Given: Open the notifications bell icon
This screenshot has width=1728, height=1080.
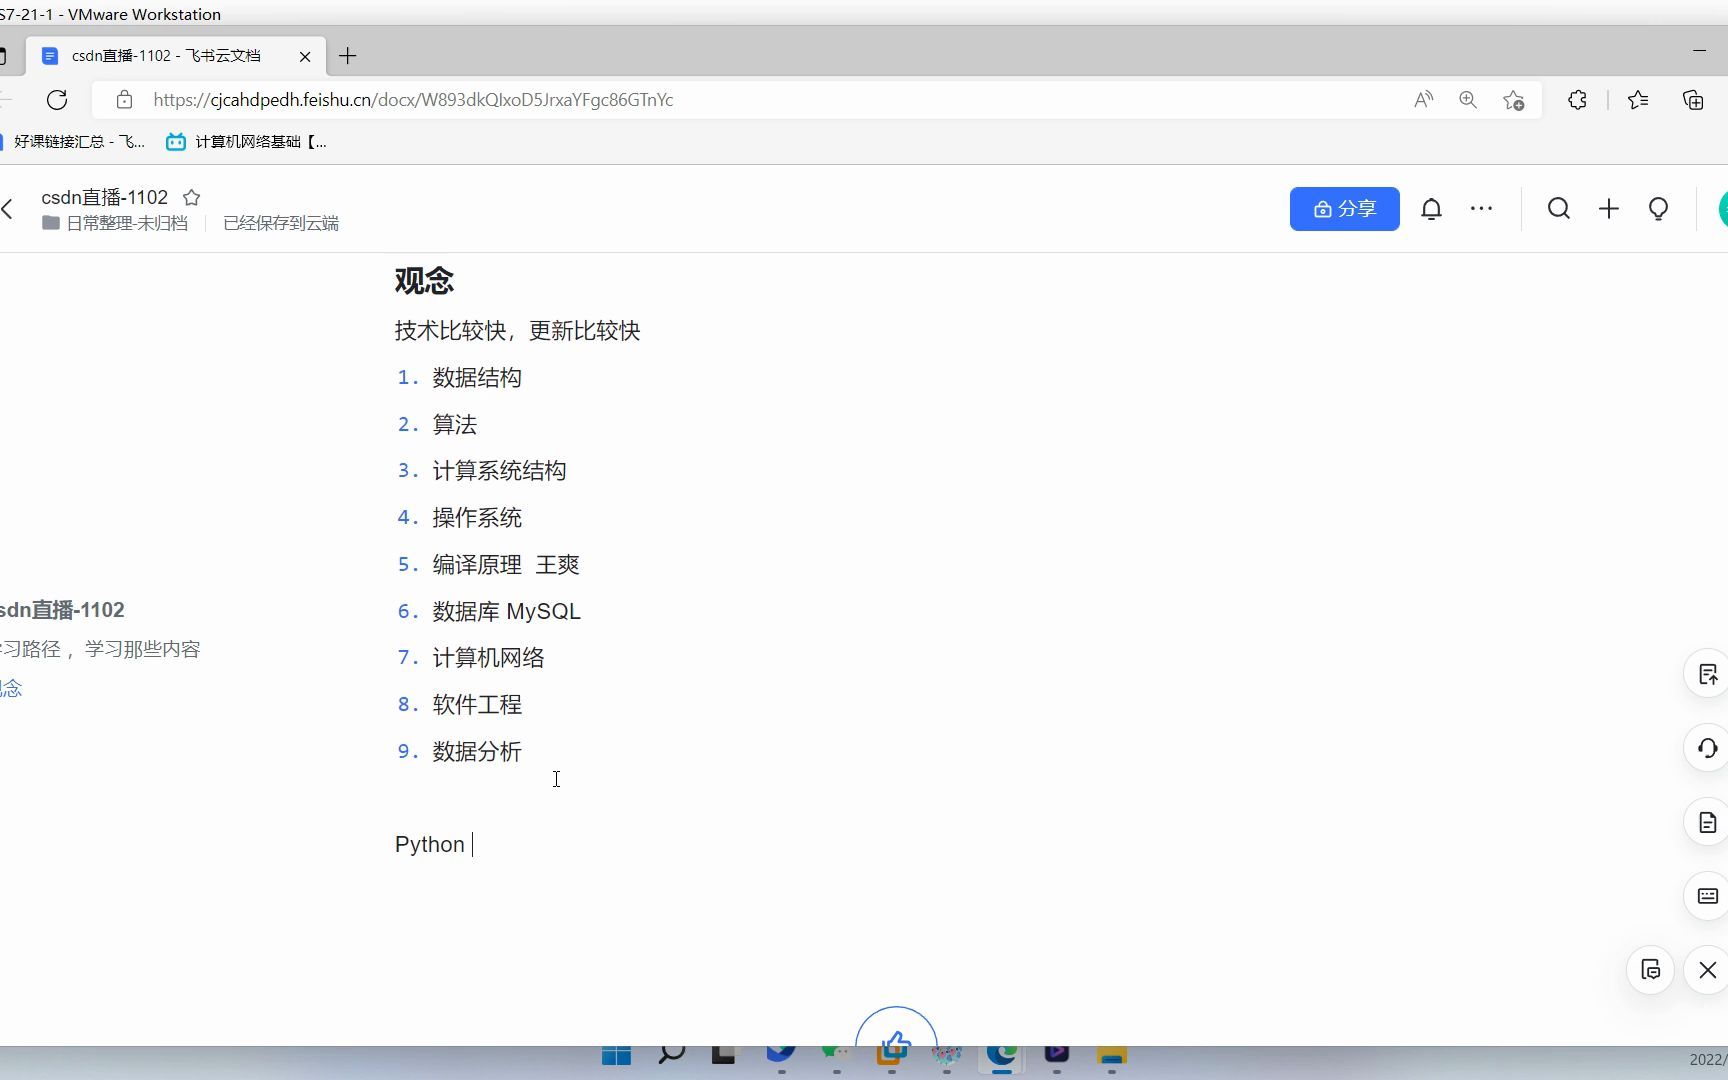Looking at the screenshot, I should [x=1432, y=209].
